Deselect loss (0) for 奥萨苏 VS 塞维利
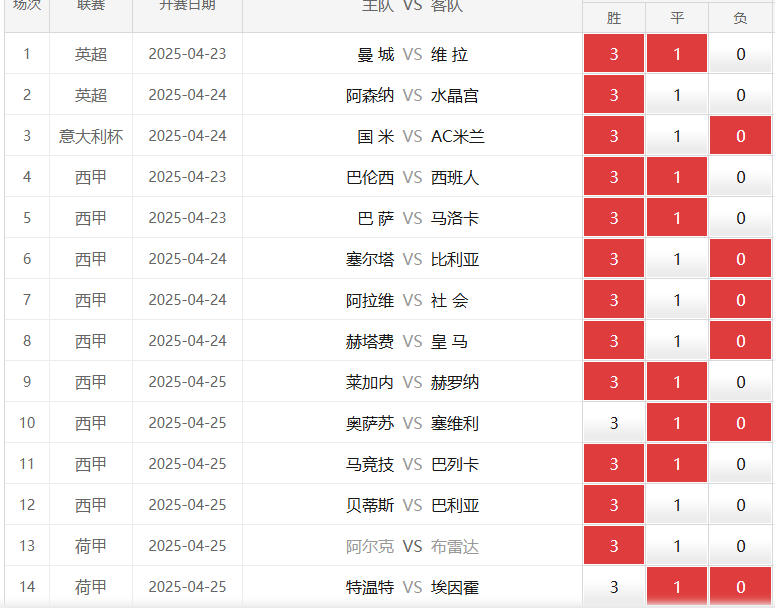The width and height of the screenshot is (775, 609). (740, 423)
